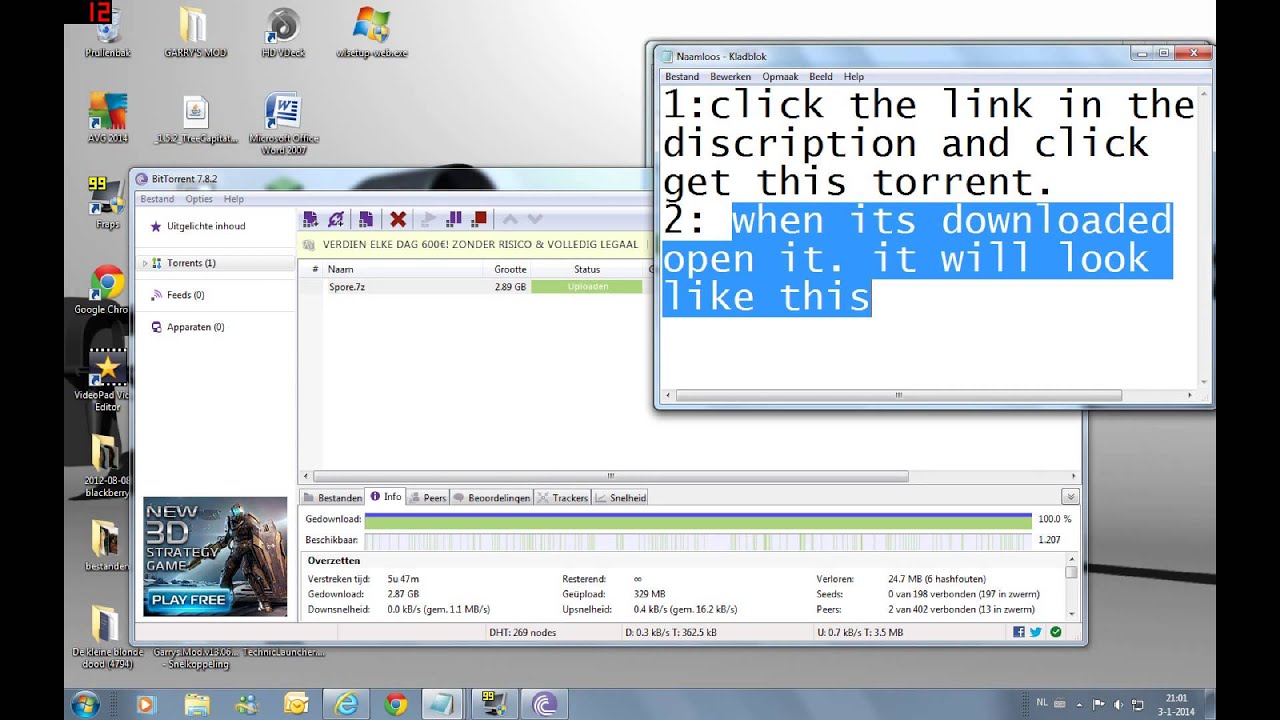Viewport: 1280px width, 720px height.
Task: Switch to the Peers tab
Action: point(427,497)
